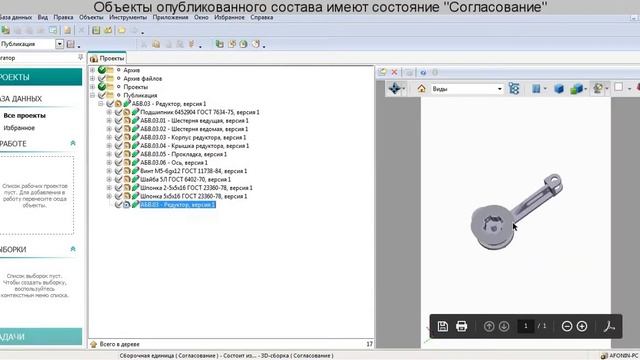640x360 pixels.
Task: Click the green globe icon in second toolbar
Action: click(243, 44)
